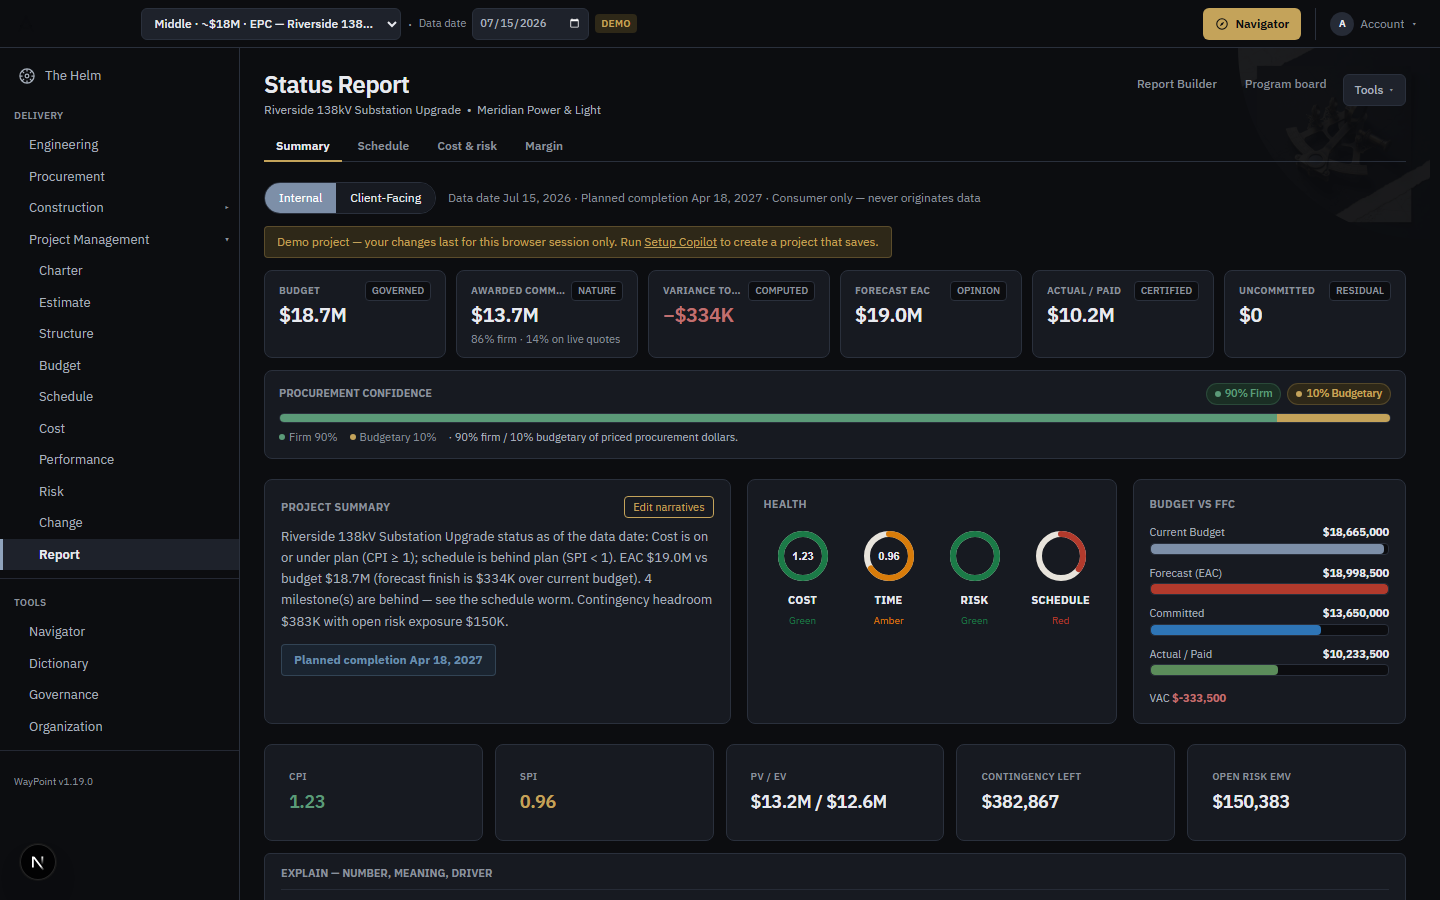Open the Dictionary tool
Image resolution: width=1440 pixels, height=900 pixels.
click(59, 664)
